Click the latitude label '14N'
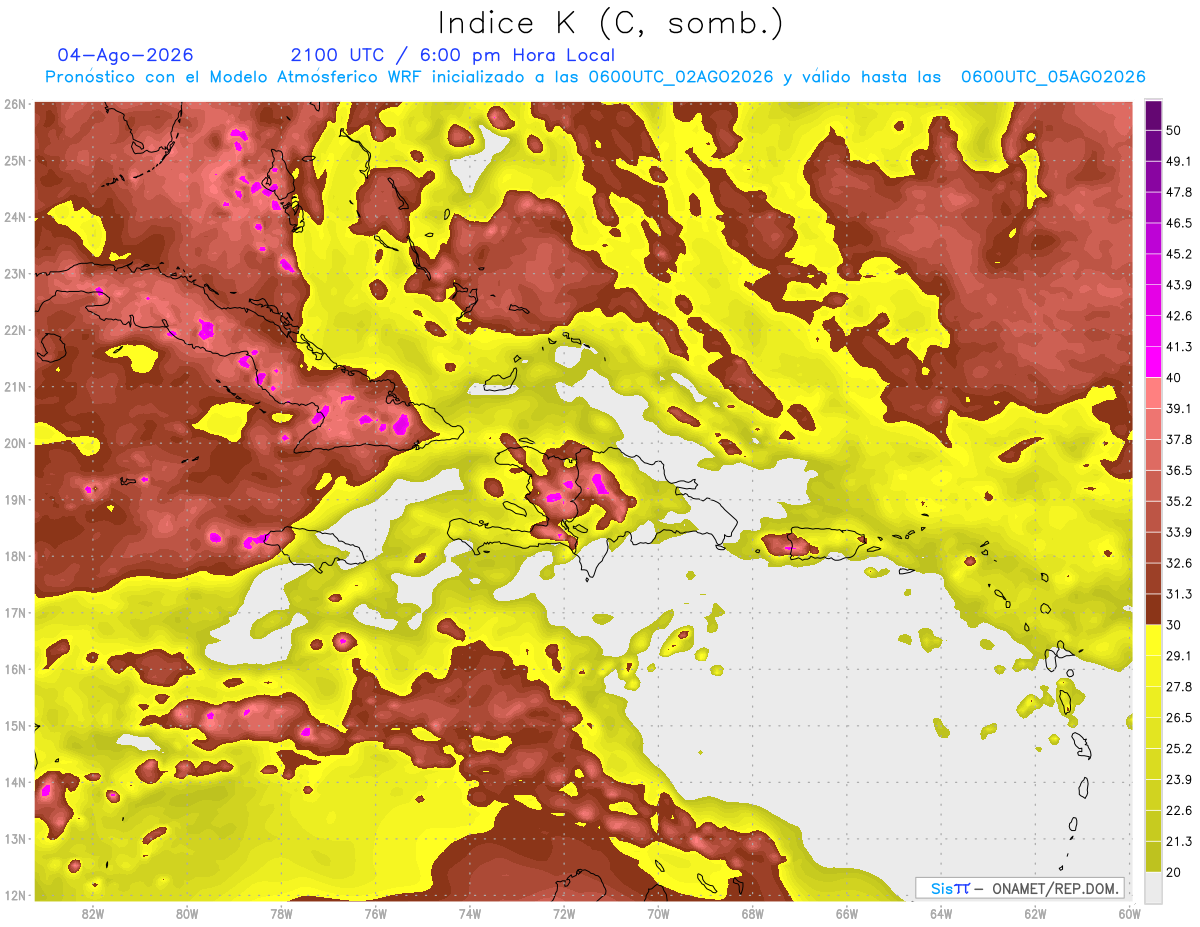 15,782
